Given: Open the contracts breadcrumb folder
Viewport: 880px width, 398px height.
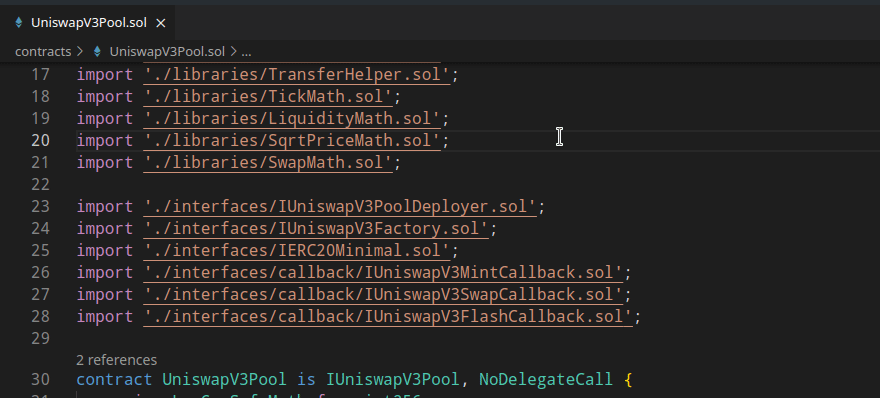Looking at the screenshot, I should (43, 52).
